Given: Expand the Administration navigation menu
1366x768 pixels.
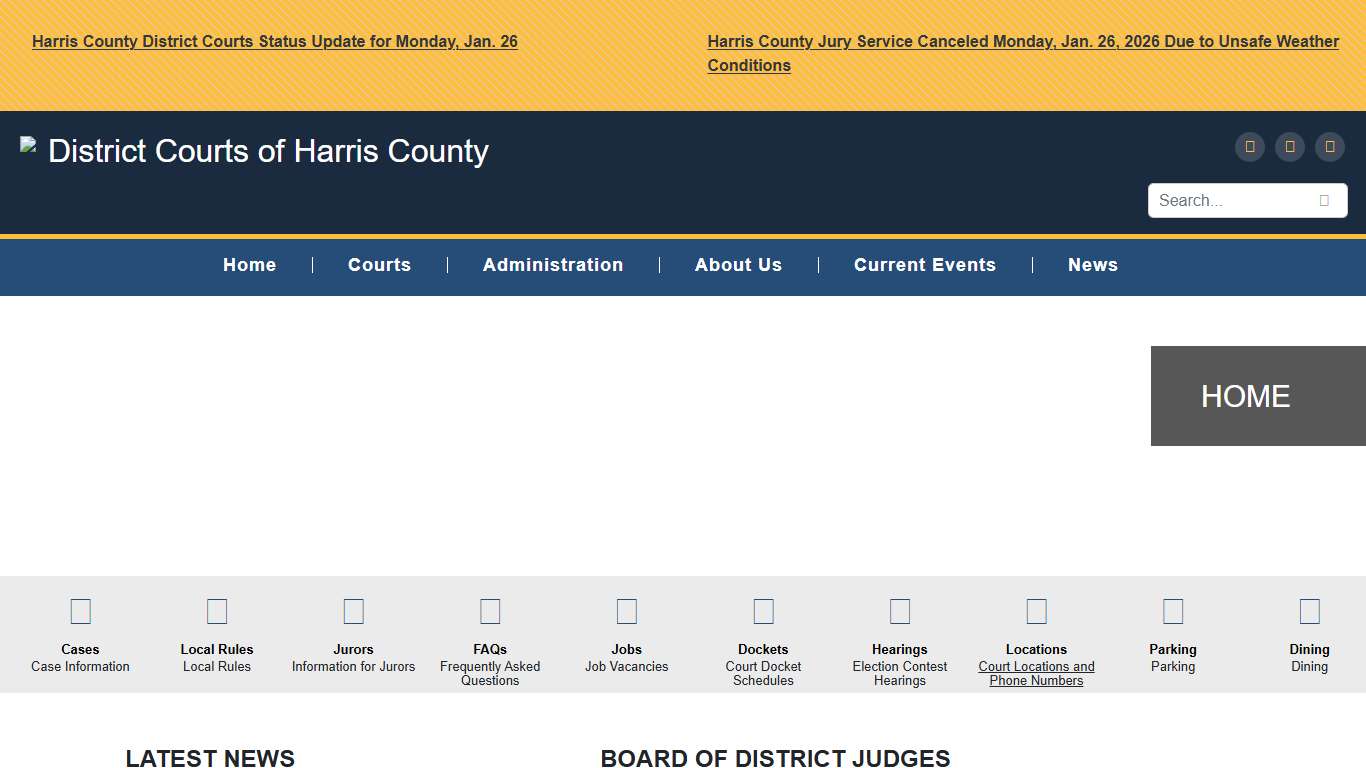Looking at the screenshot, I should (553, 265).
